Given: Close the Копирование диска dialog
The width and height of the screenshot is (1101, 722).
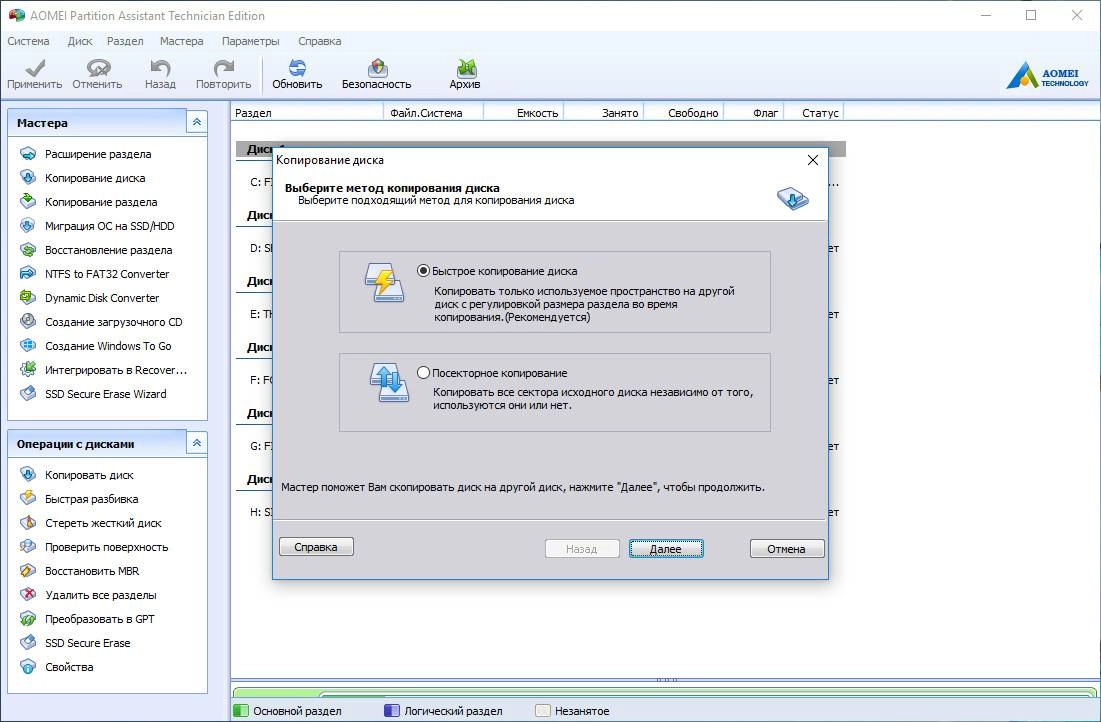Looking at the screenshot, I should [x=812, y=160].
